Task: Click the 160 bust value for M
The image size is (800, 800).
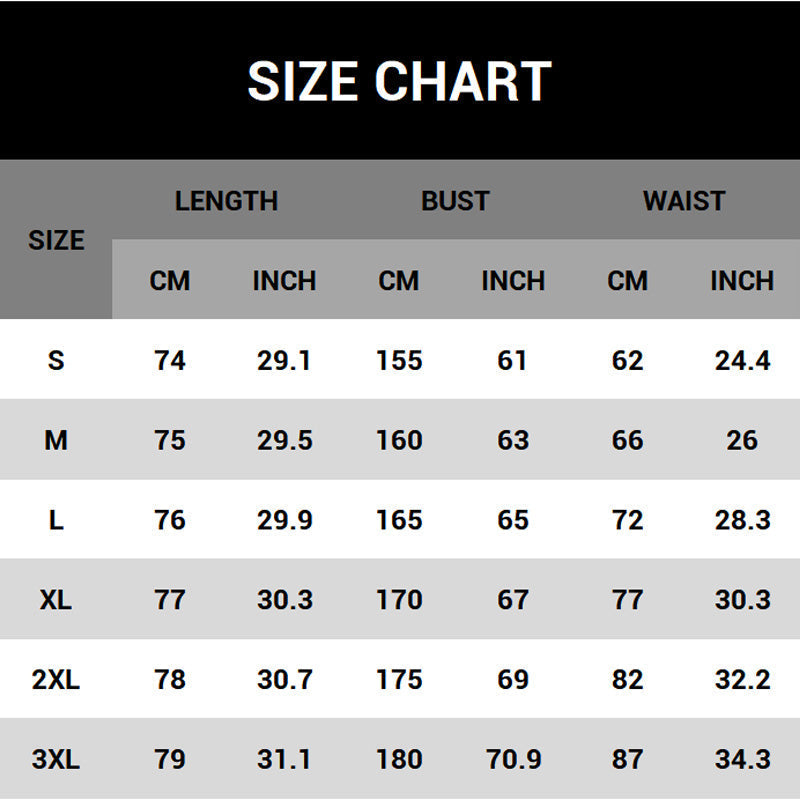Action: 399,440
